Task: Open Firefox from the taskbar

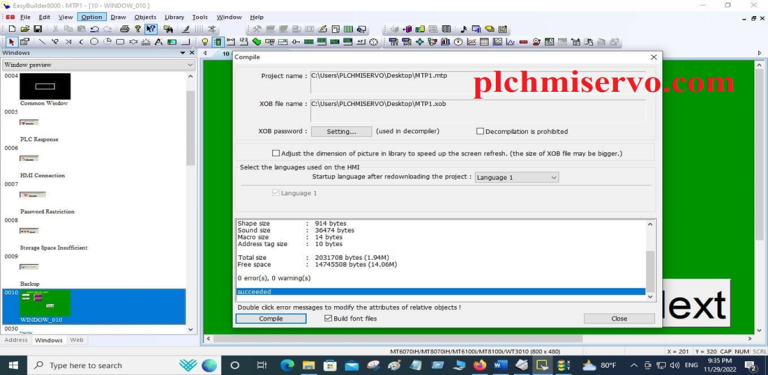Action: point(480,365)
